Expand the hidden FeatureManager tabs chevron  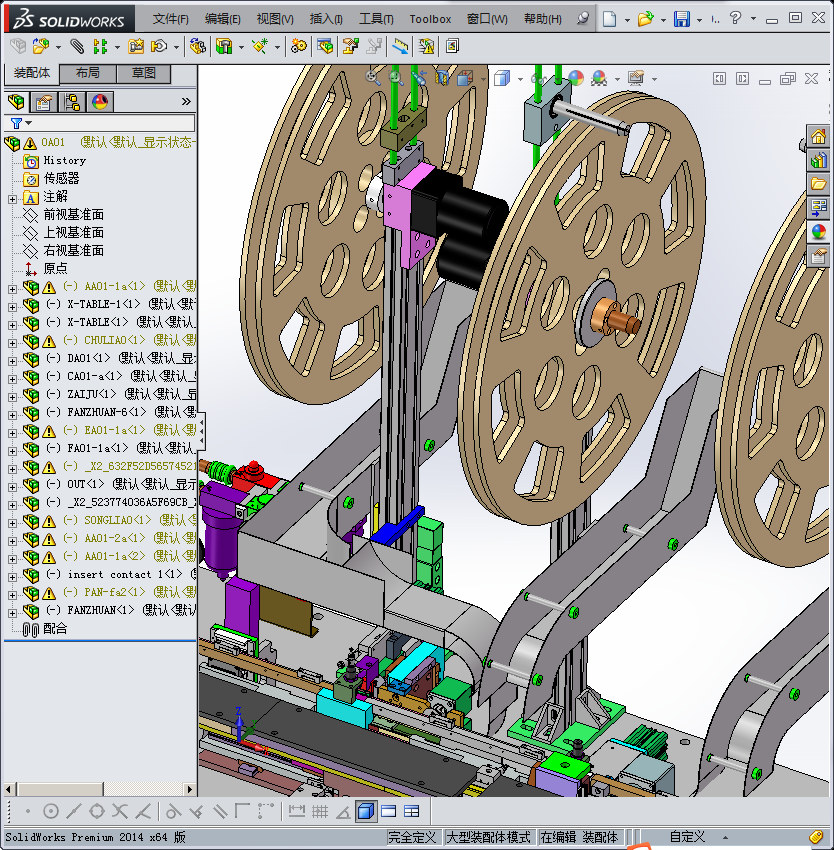(186, 102)
